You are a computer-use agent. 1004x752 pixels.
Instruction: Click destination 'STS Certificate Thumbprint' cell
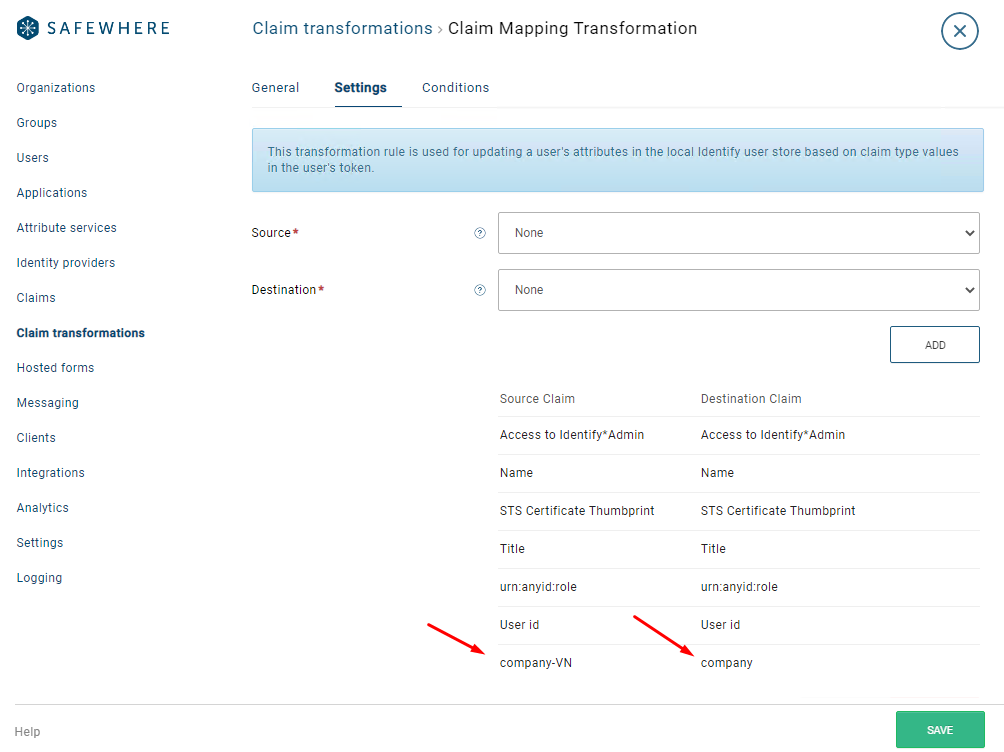click(x=778, y=511)
